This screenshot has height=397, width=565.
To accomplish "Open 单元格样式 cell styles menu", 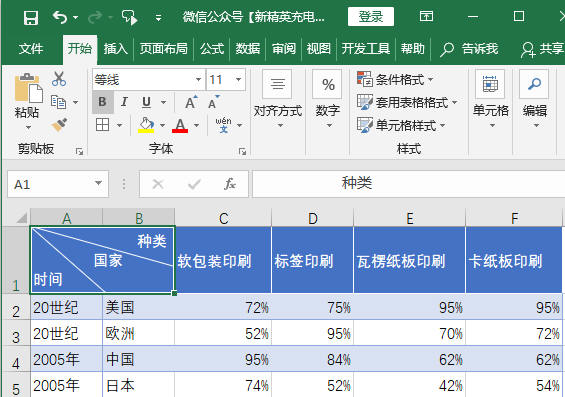I will point(401,125).
